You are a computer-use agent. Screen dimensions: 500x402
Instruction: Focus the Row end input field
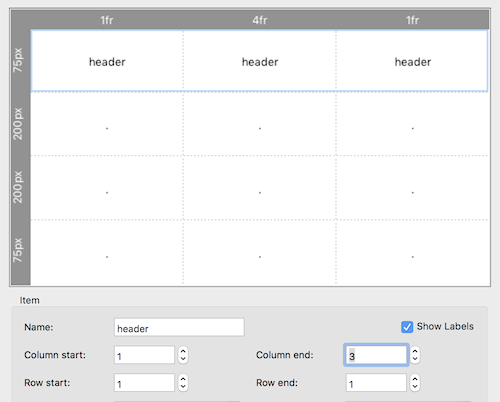pos(376,383)
